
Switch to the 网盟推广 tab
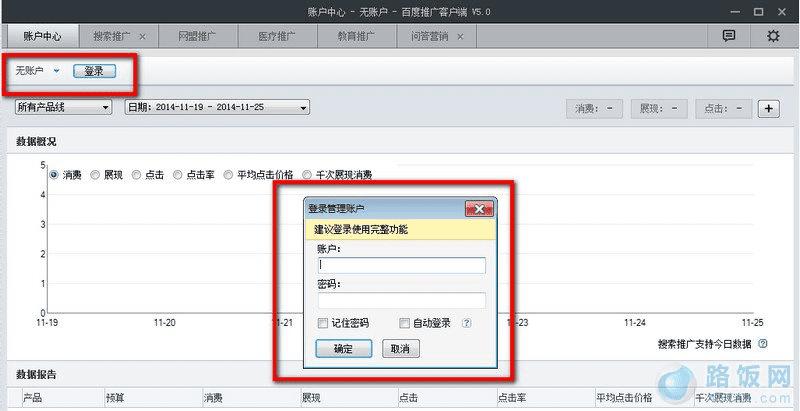click(197, 37)
